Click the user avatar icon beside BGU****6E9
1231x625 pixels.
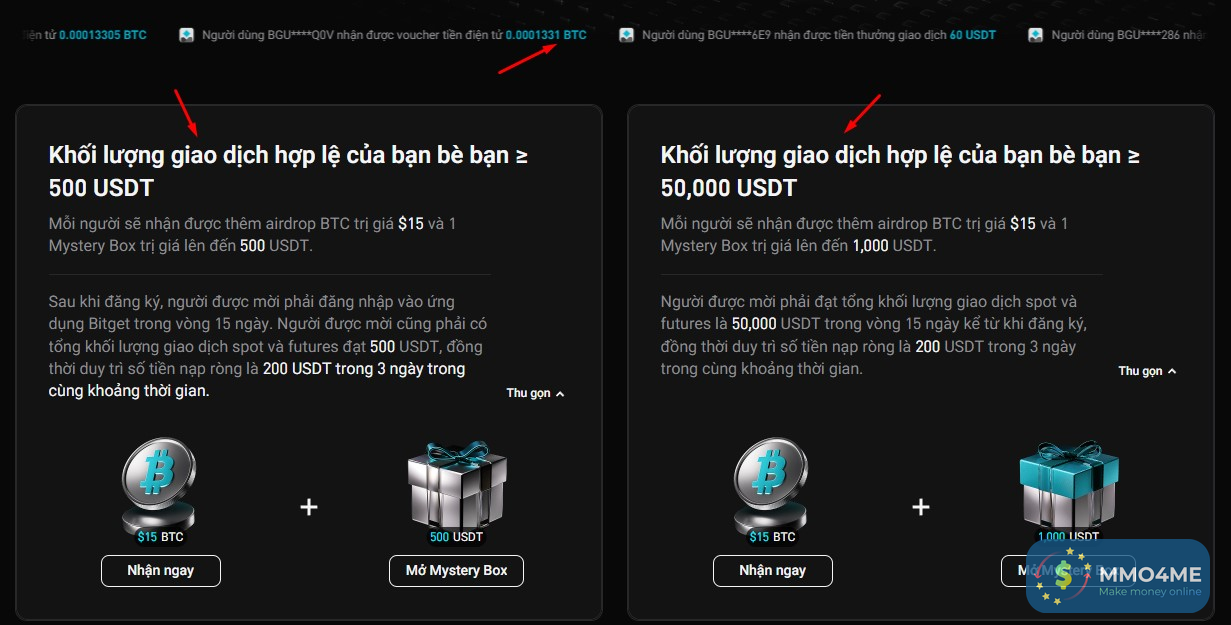(626, 35)
